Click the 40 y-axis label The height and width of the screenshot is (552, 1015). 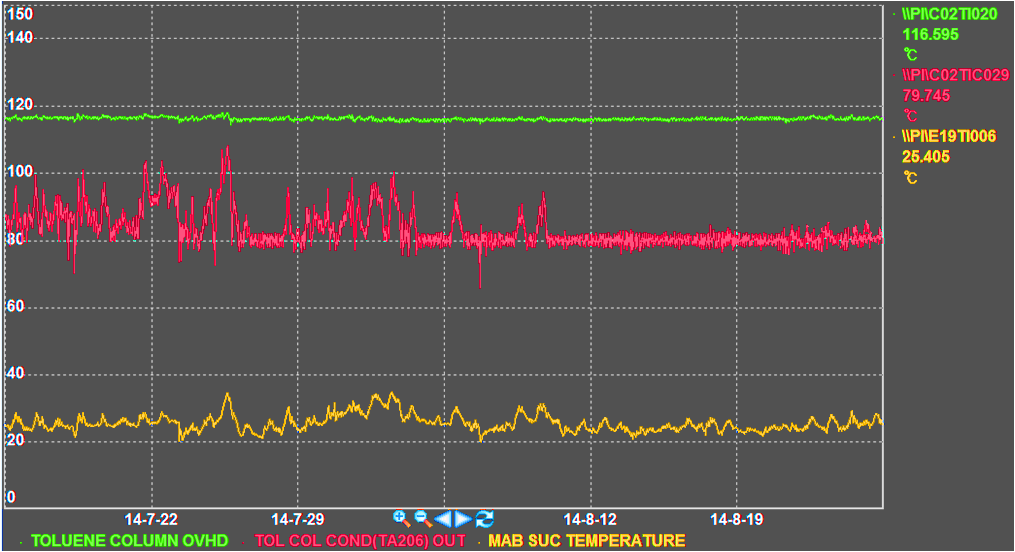(16, 373)
